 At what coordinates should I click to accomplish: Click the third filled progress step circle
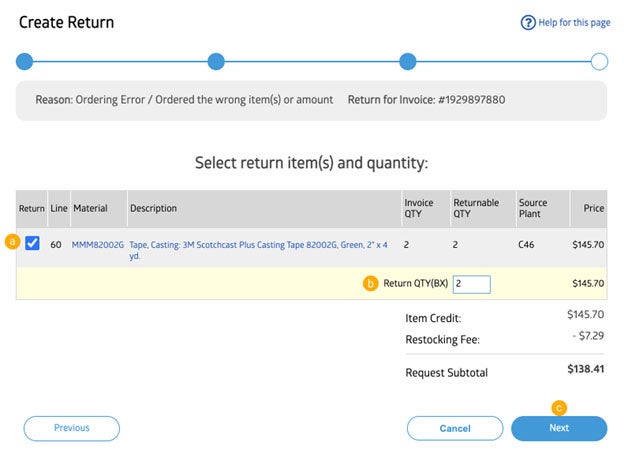pos(408,62)
